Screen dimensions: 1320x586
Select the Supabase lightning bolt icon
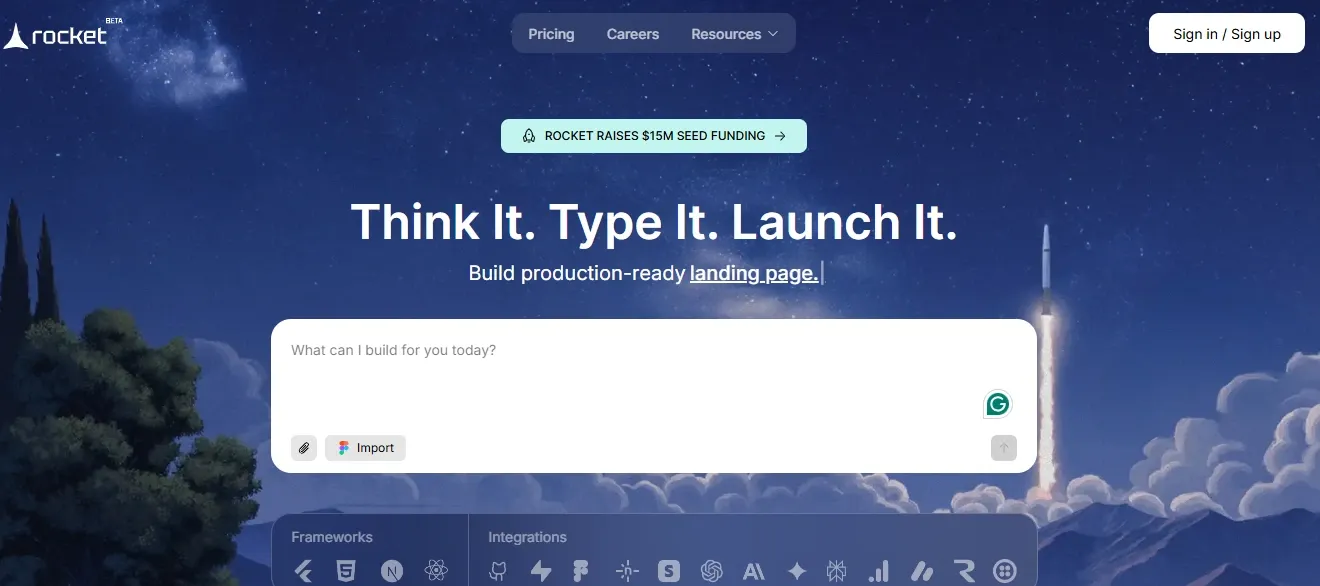click(x=541, y=571)
